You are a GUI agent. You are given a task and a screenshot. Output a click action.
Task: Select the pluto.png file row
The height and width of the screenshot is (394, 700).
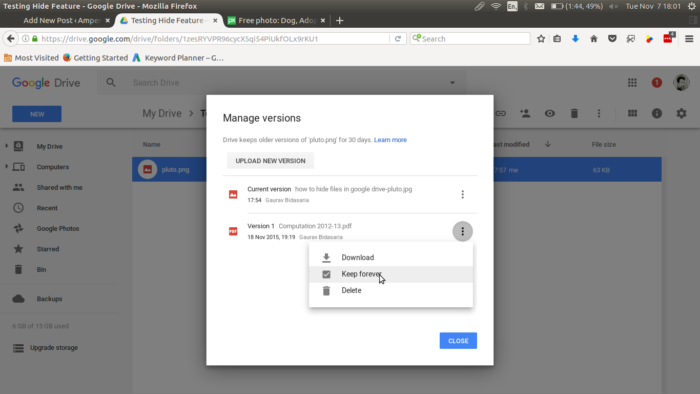(x=396, y=169)
